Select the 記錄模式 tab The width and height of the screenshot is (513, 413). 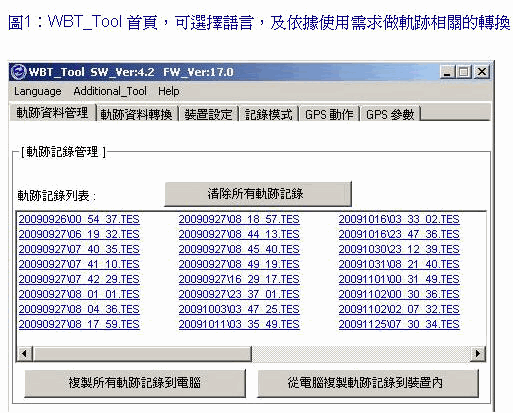tap(269, 114)
